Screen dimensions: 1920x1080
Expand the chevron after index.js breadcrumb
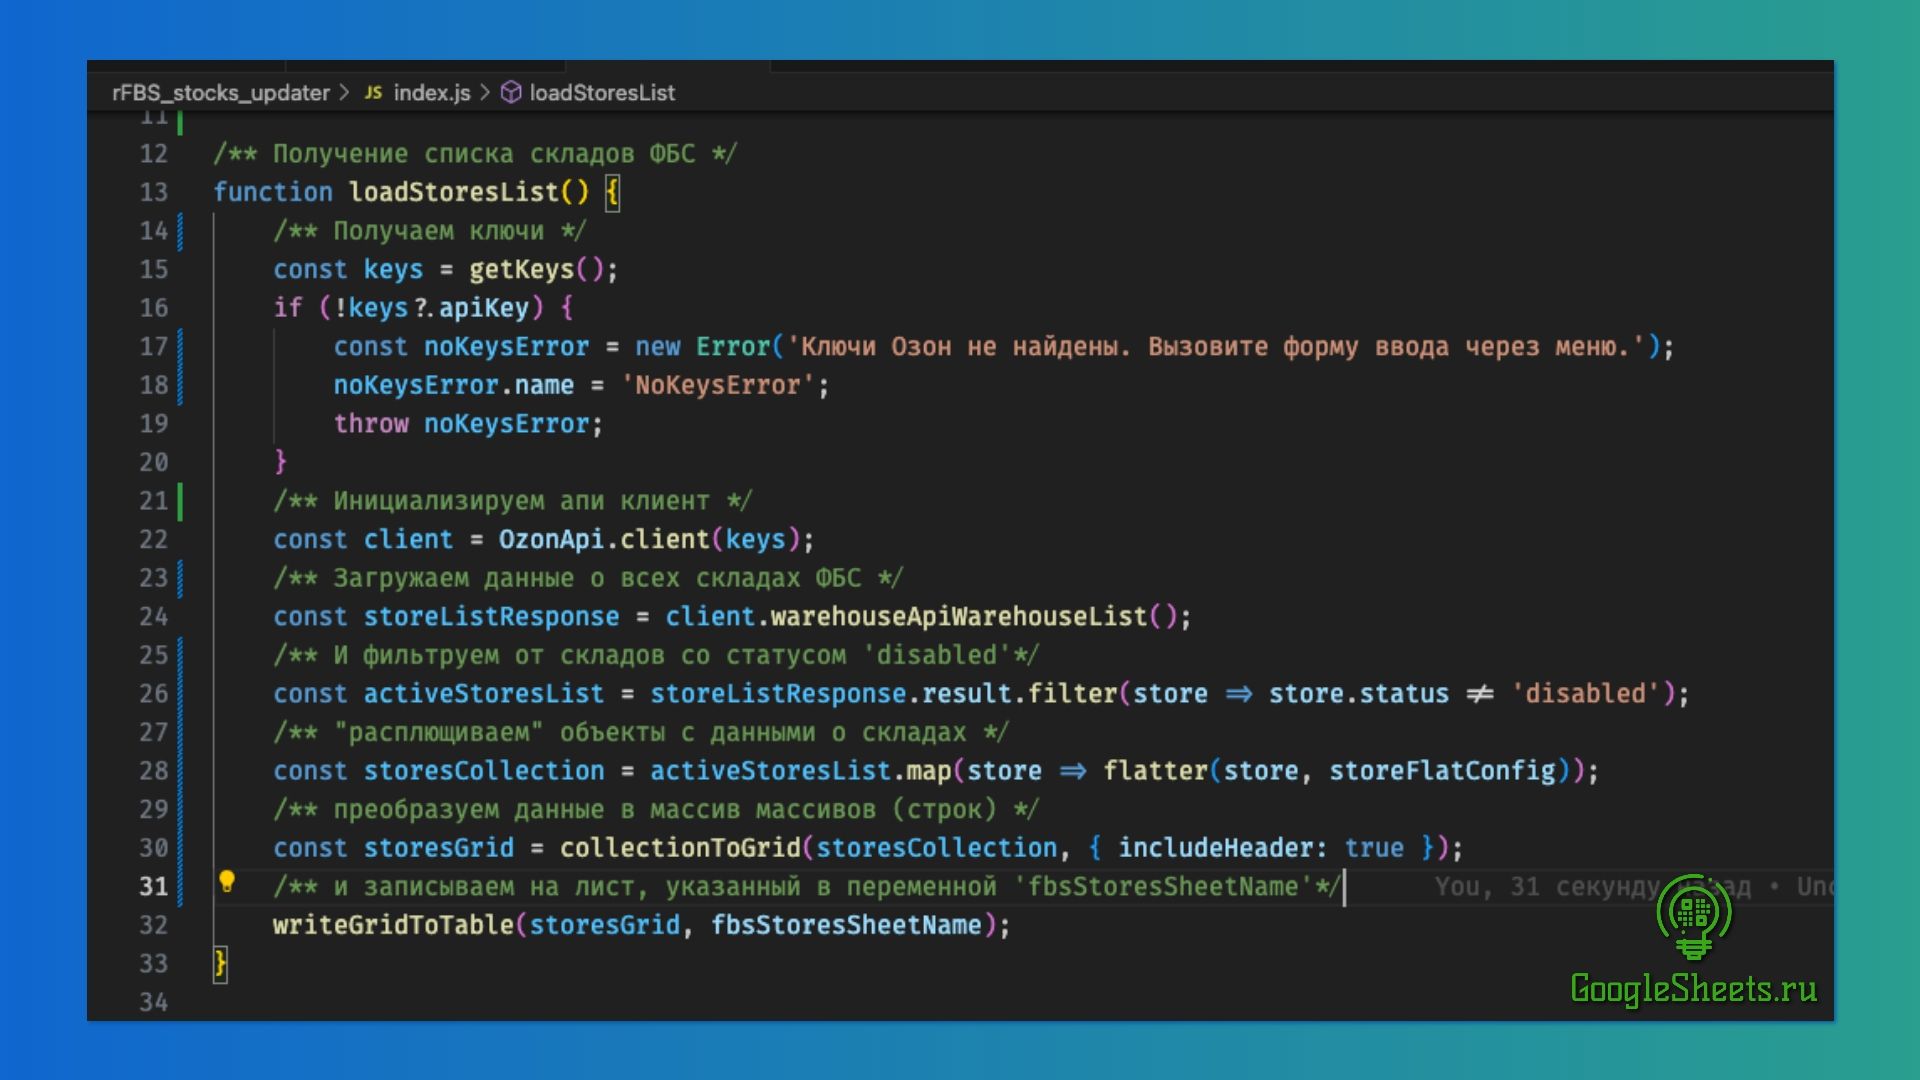tap(485, 93)
